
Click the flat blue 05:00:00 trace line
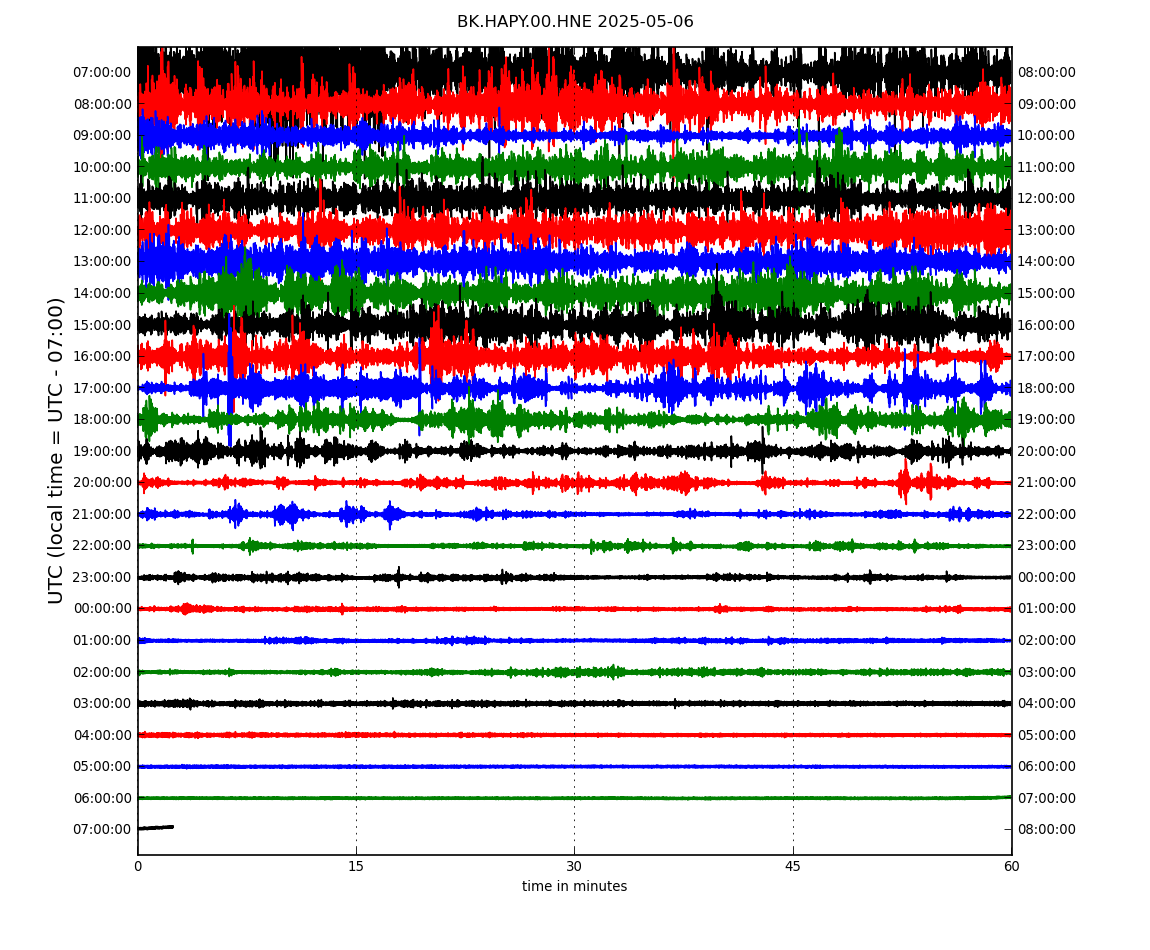coord(574,767)
